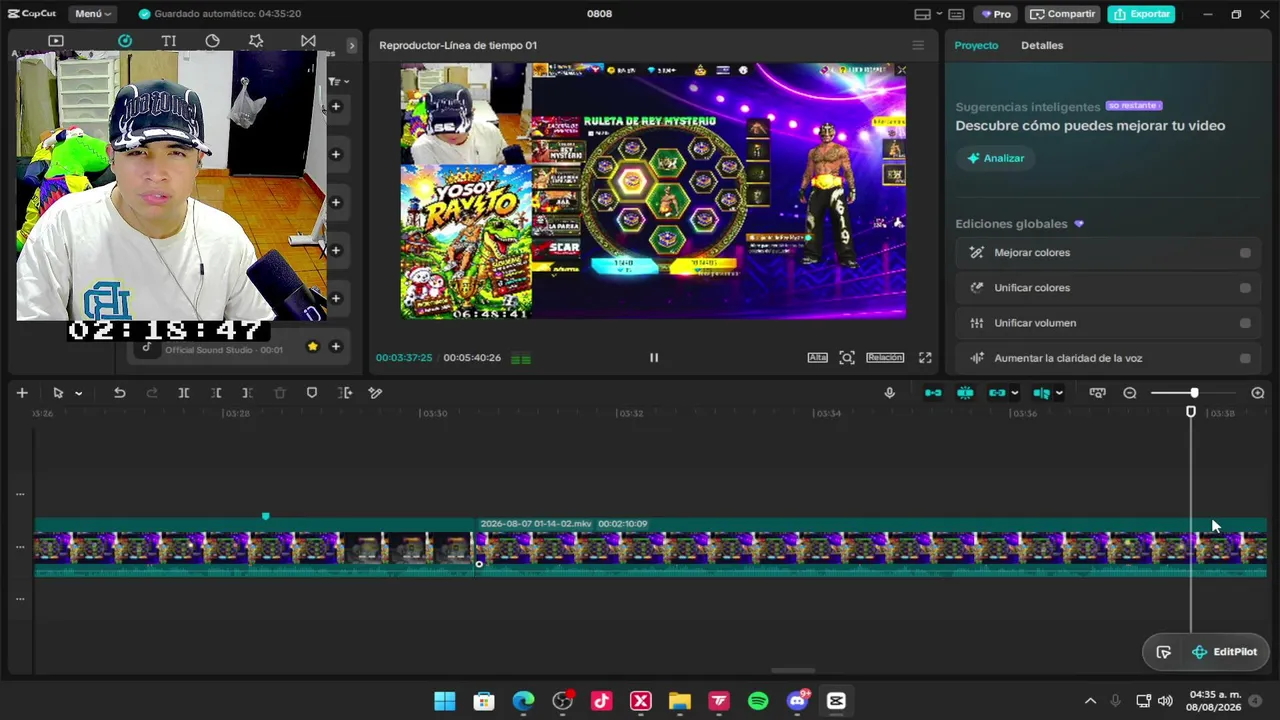The width and height of the screenshot is (1280, 720).
Task: Expand the linkage options dropdown arrow
Action: [x=1014, y=393]
